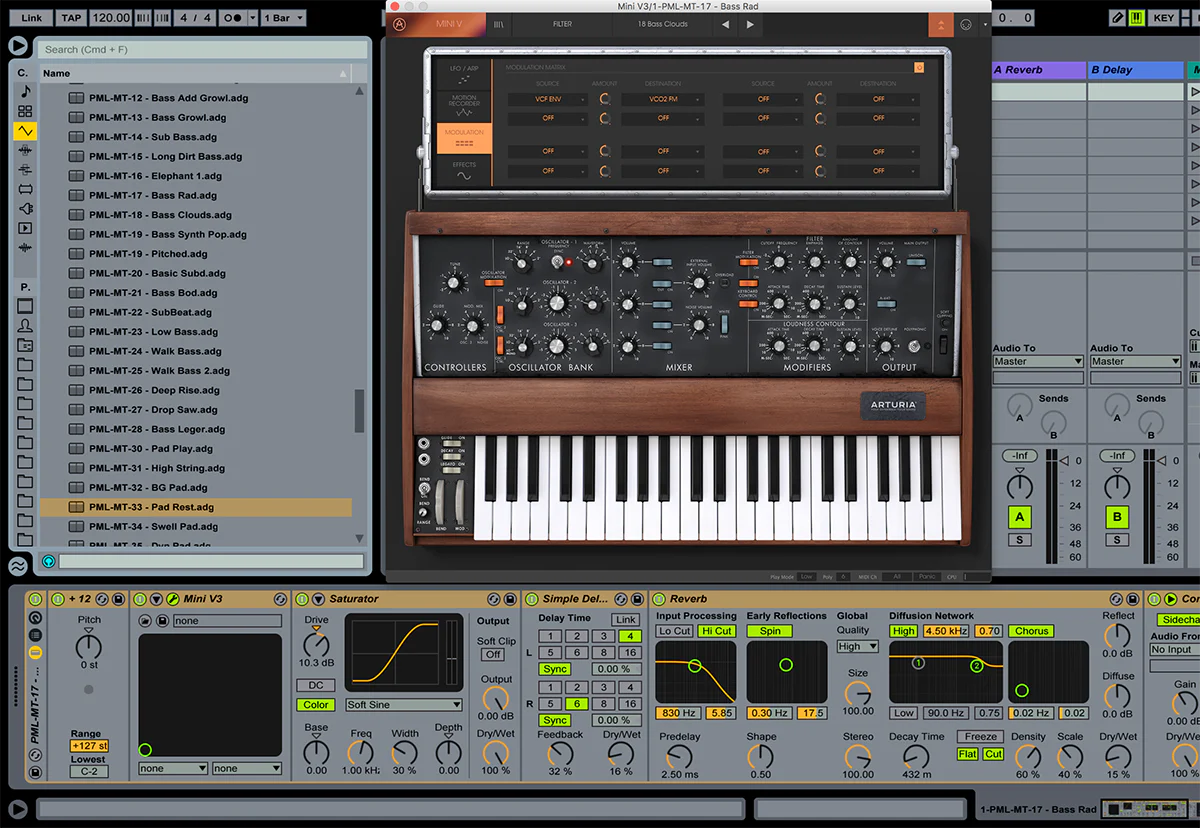Save the Saturator preset with disk icon

tap(510, 599)
